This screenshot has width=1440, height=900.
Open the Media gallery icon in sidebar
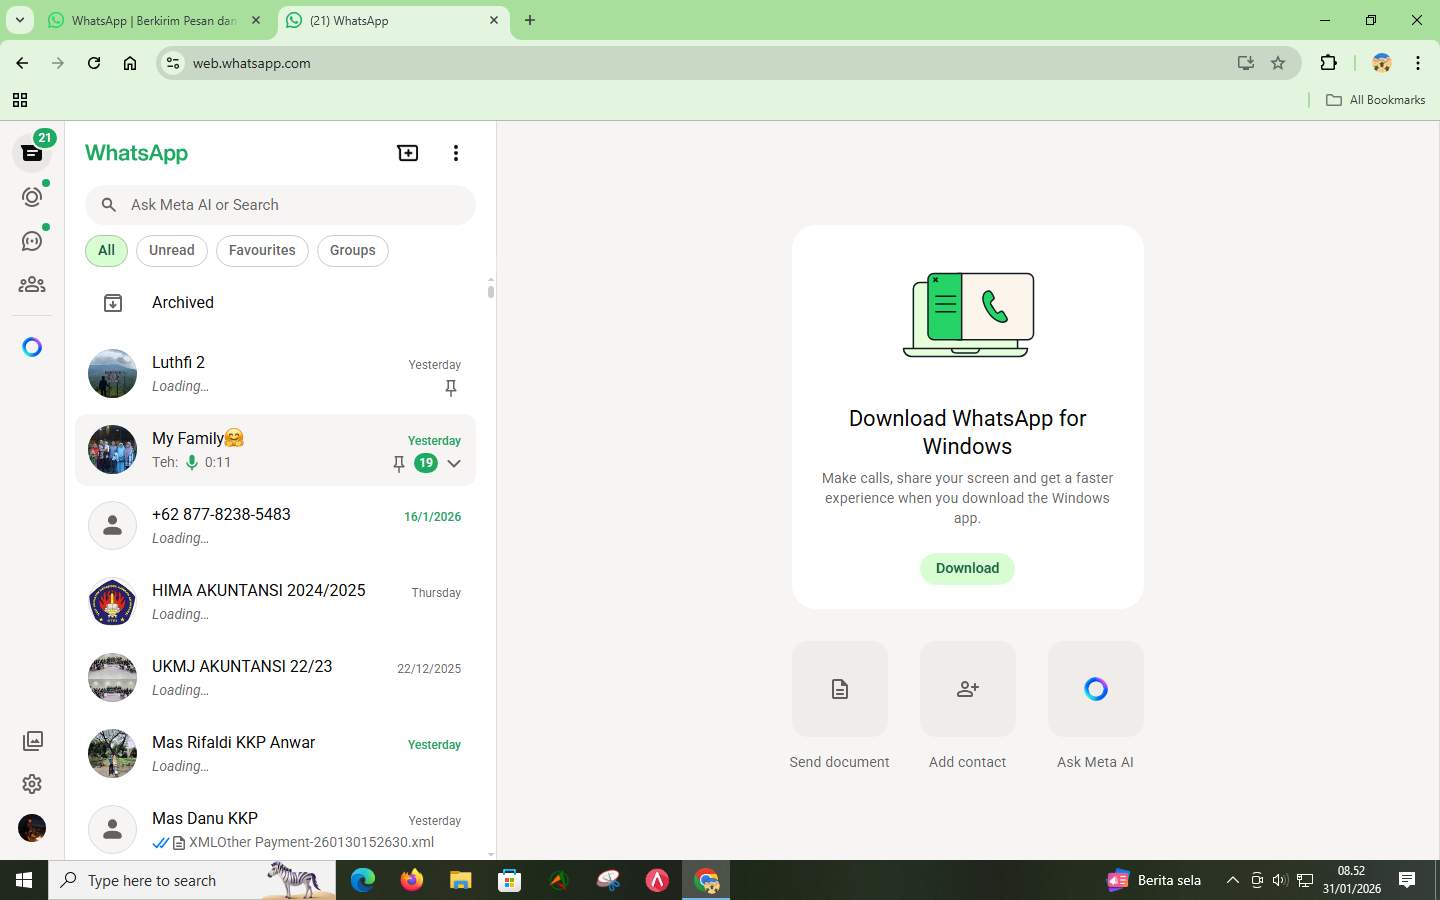click(x=32, y=741)
